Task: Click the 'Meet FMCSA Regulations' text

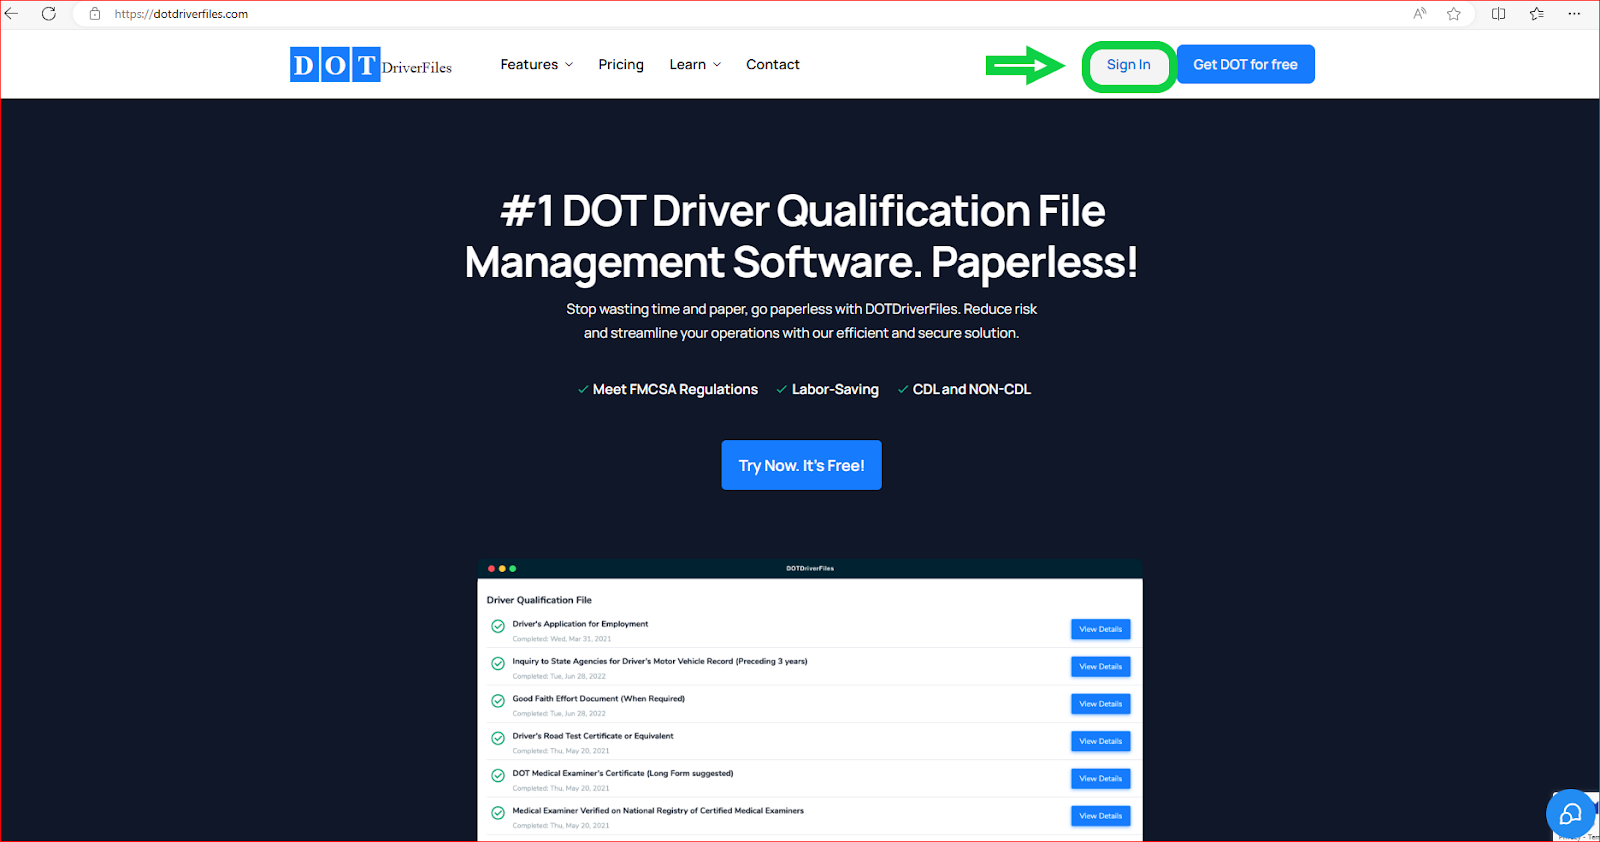Action: click(x=675, y=389)
